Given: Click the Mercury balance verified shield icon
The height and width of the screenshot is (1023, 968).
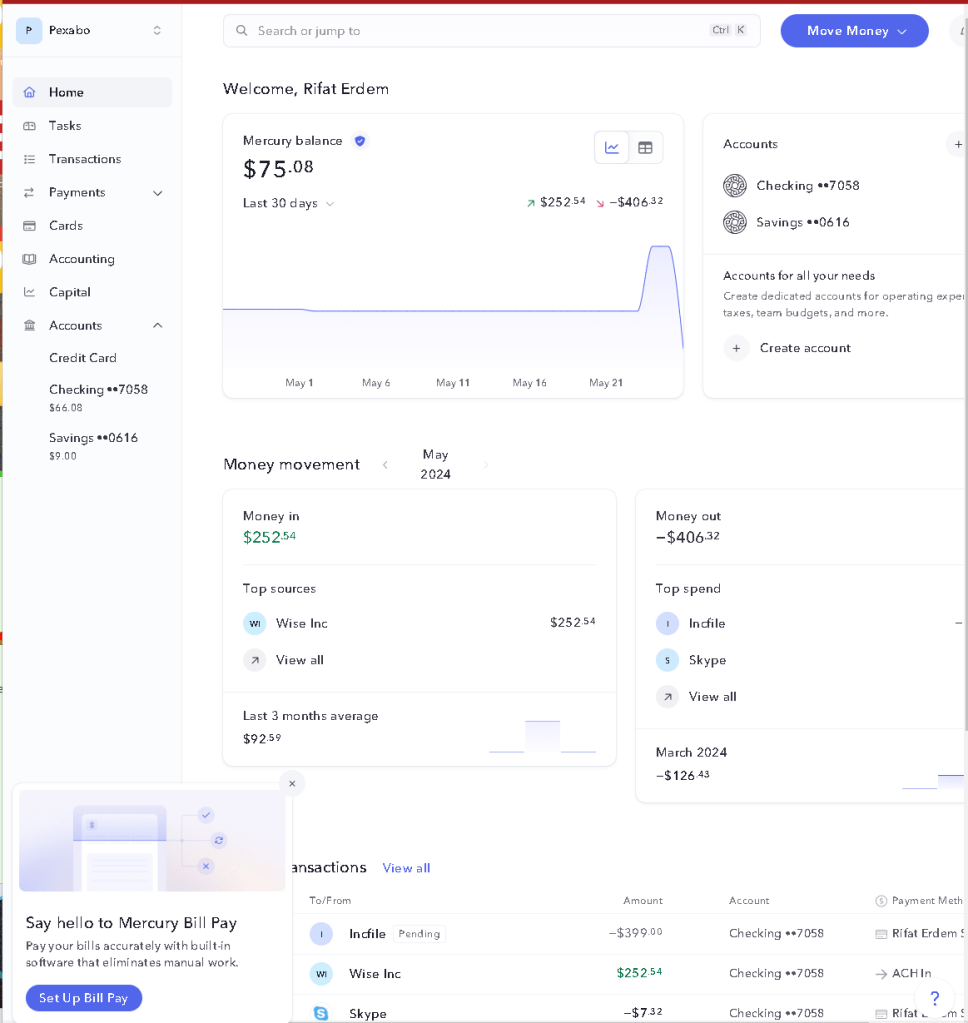Looking at the screenshot, I should pyautogui.click(x=359, y=140).
